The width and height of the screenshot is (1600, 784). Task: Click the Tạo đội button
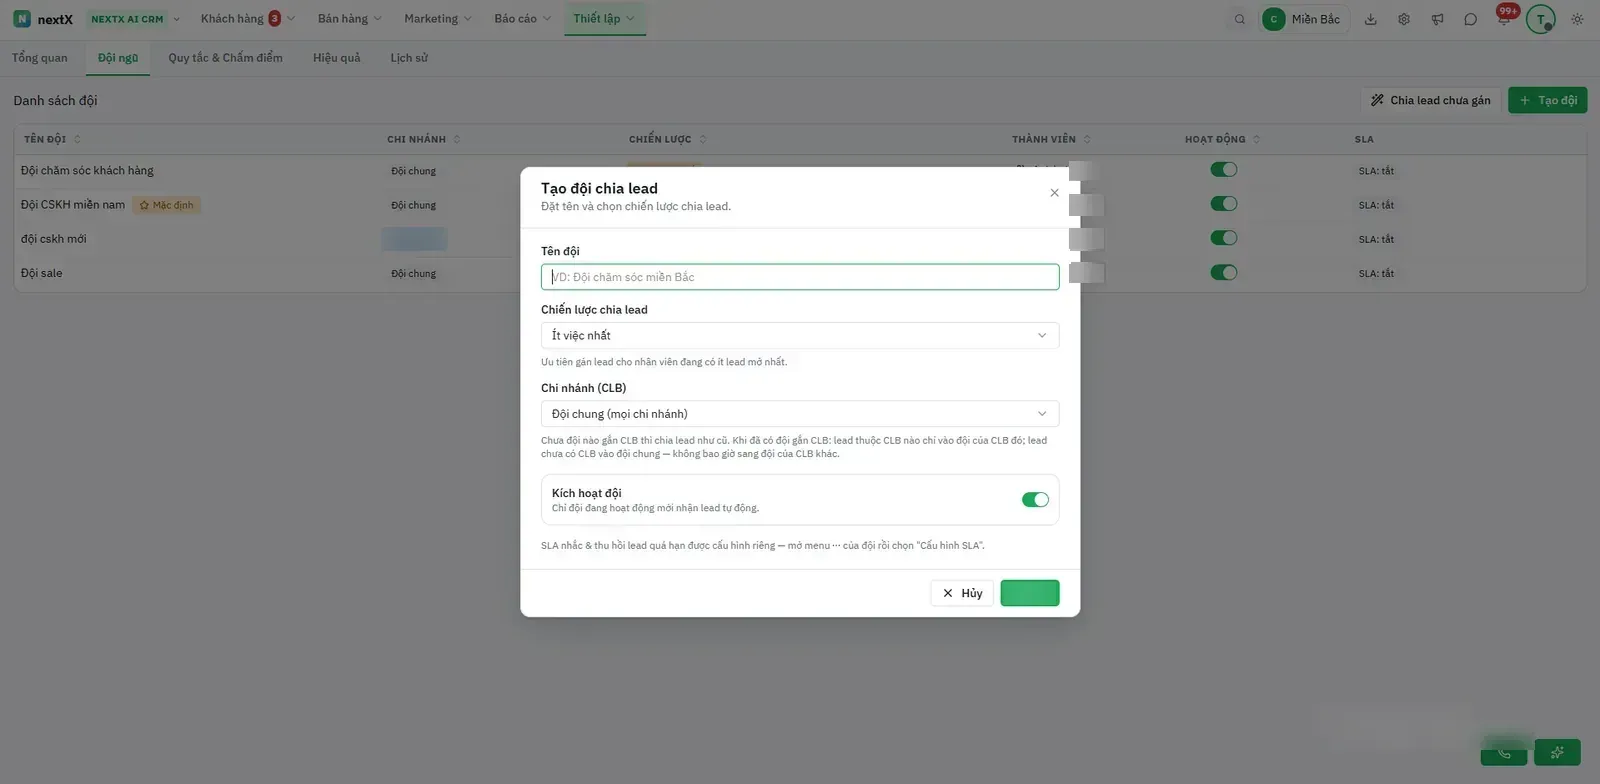coord(1547,100)
